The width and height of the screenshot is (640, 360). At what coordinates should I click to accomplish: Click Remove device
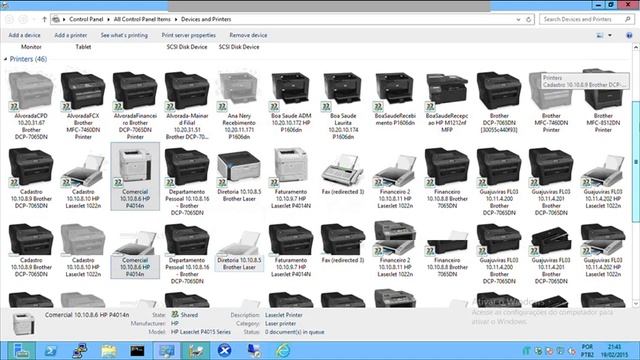[x=248, y=36]
